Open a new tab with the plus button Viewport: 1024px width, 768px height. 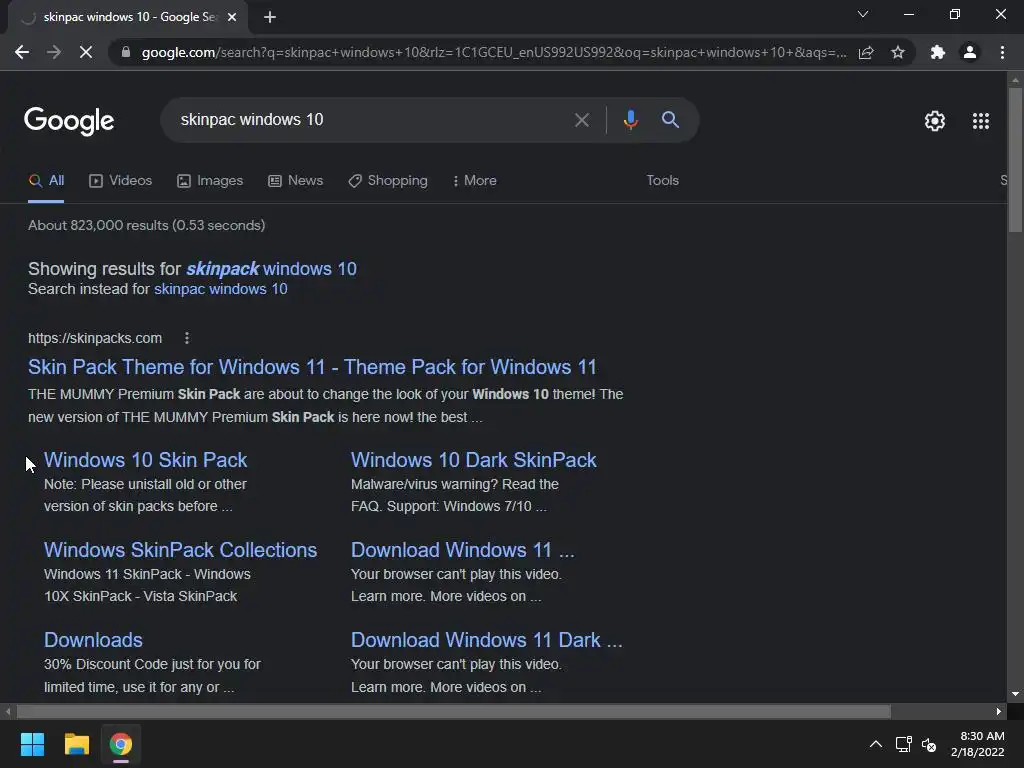(x=270, y=17)
